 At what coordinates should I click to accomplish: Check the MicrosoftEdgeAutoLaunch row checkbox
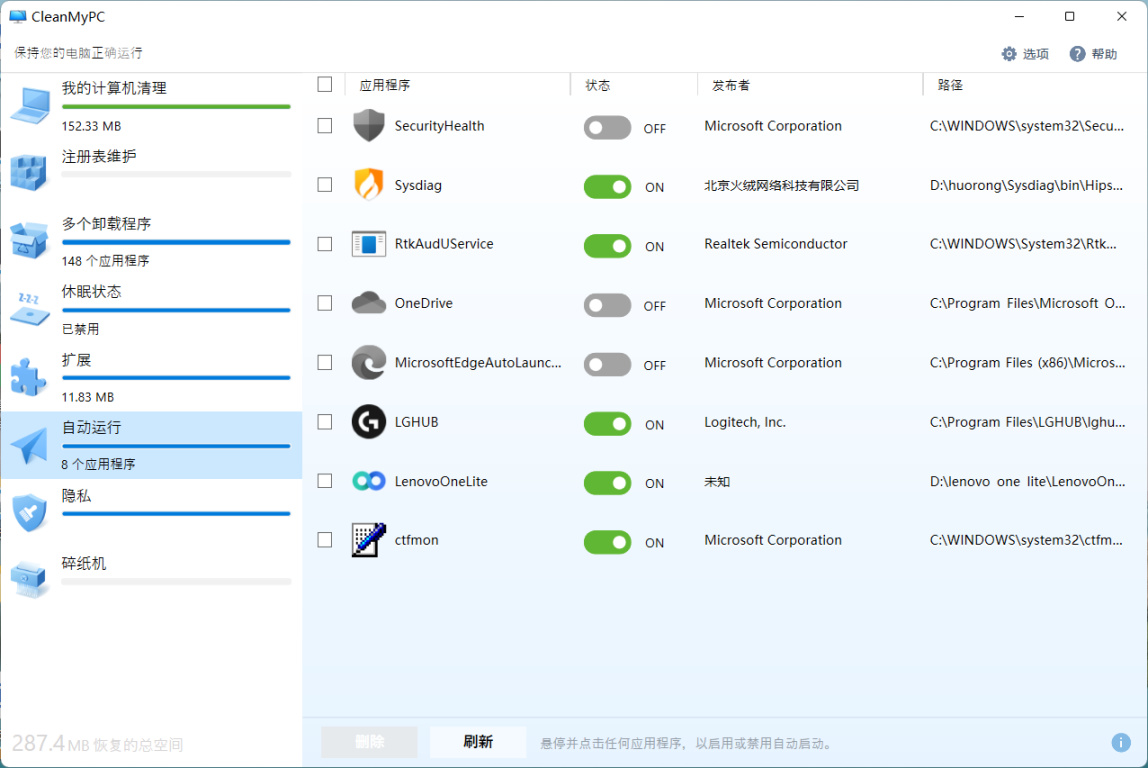(325, 362)
